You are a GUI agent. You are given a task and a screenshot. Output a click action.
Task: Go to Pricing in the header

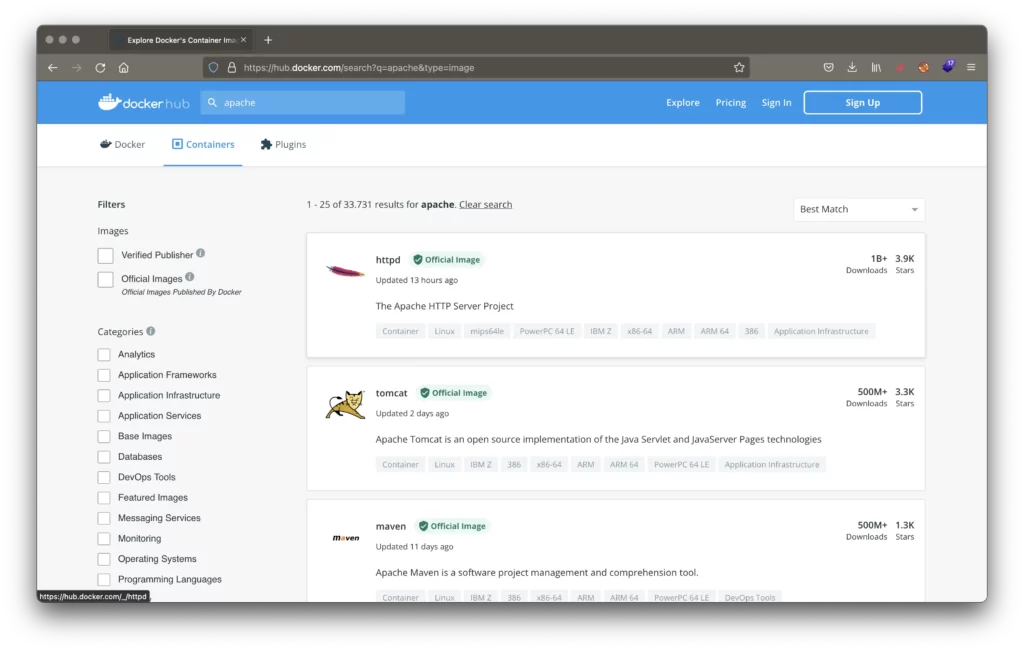(x=730, y=103)
